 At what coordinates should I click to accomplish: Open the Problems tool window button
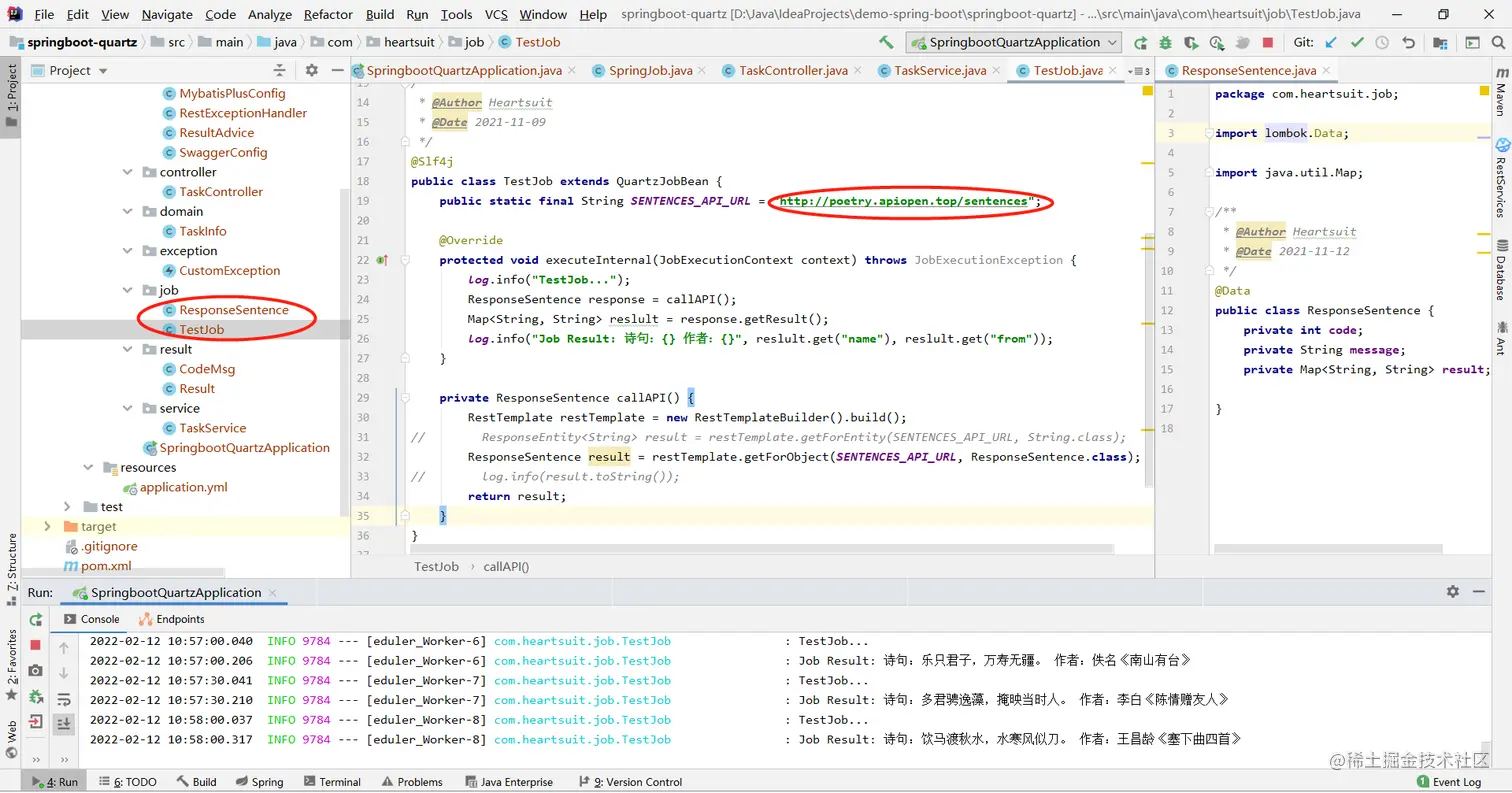coord(411,782)
